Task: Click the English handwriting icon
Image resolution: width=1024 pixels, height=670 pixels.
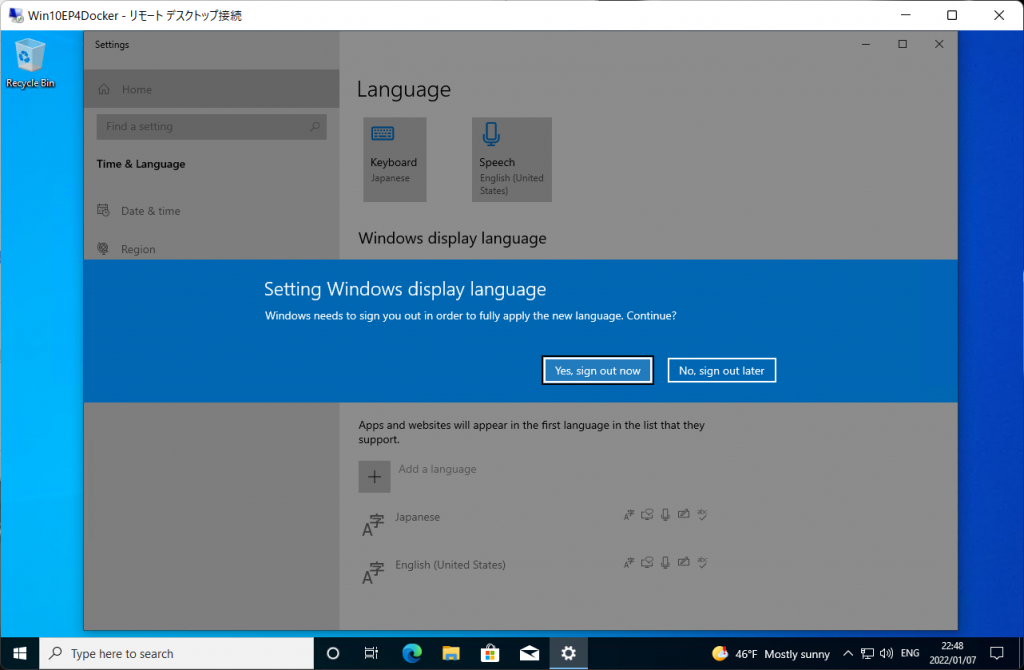Action: tap(683, 562)
